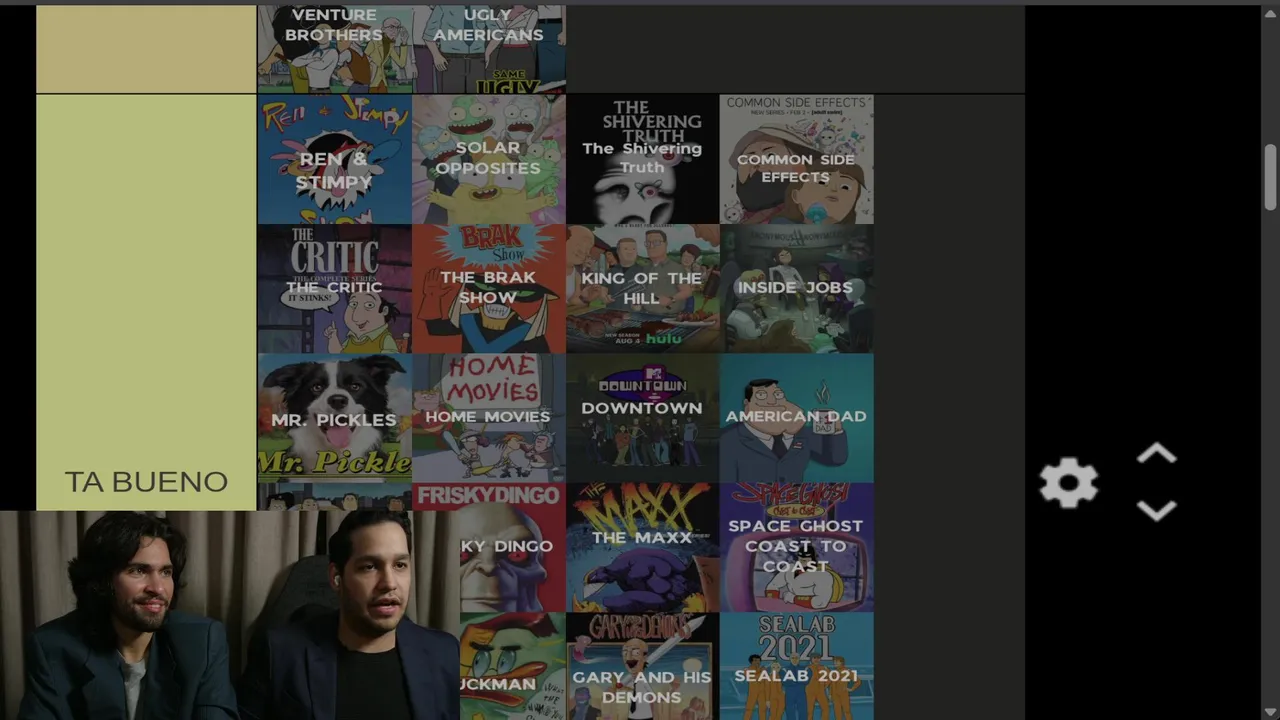This screenshot has width=1280, height=720.
Task: Select The Brak Show tile
Action: [489, 288]
